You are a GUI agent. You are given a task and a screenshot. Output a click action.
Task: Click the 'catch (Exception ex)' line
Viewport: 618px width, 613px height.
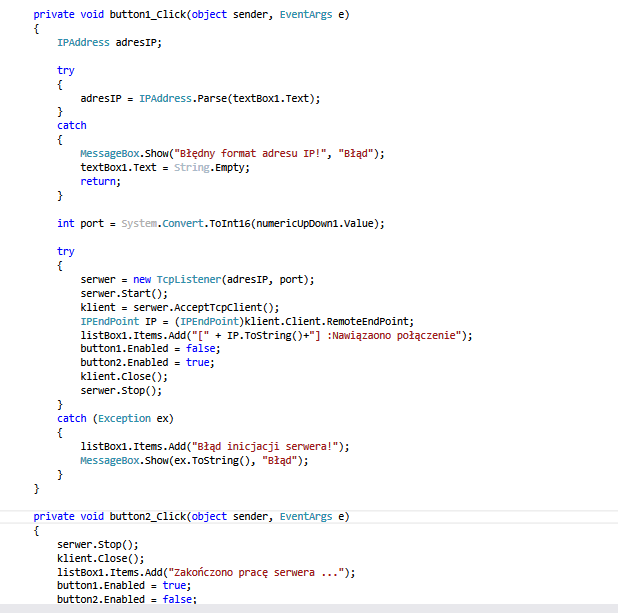tap(115, 419)
